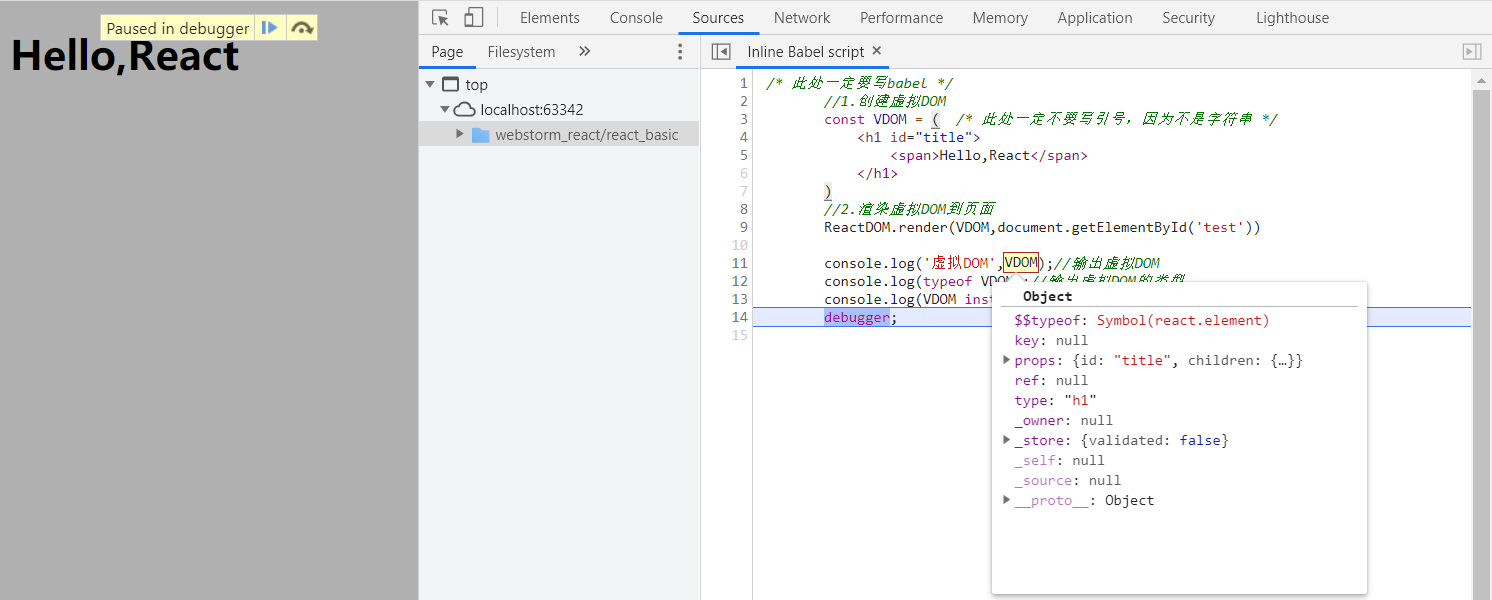Select the Filesystem navigator tab
The width and height of the screenshot is (1492, 600).
pos(521,52)
